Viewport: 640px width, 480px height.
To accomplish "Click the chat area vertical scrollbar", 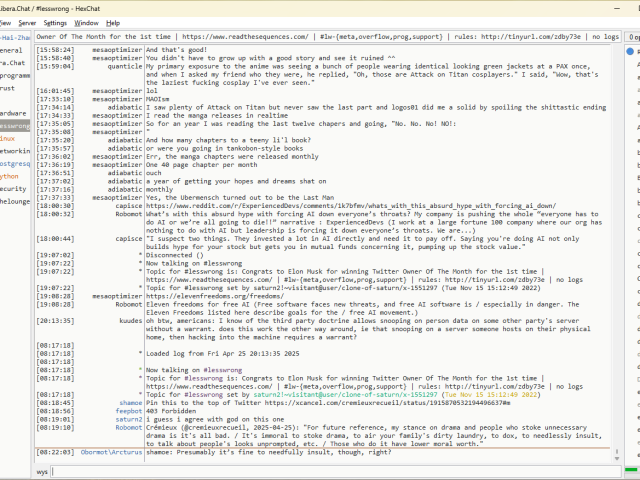I will [x=617, y=250].
